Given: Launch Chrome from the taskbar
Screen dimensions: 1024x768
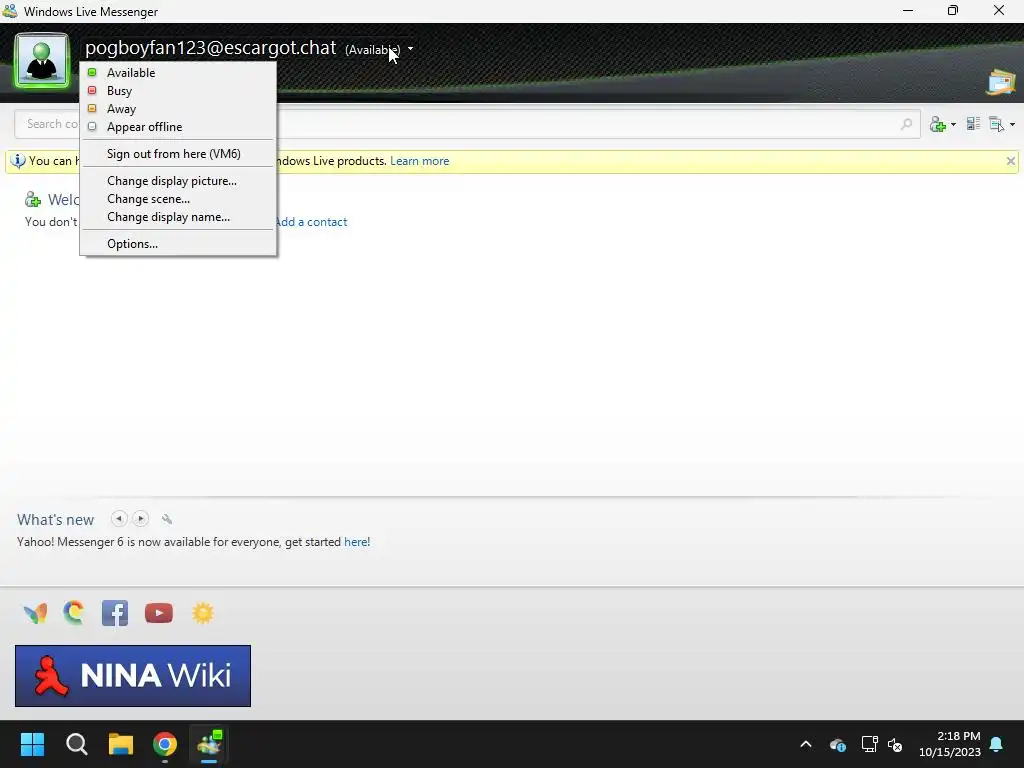Looking at the screenshot, I should pos(165,744).
